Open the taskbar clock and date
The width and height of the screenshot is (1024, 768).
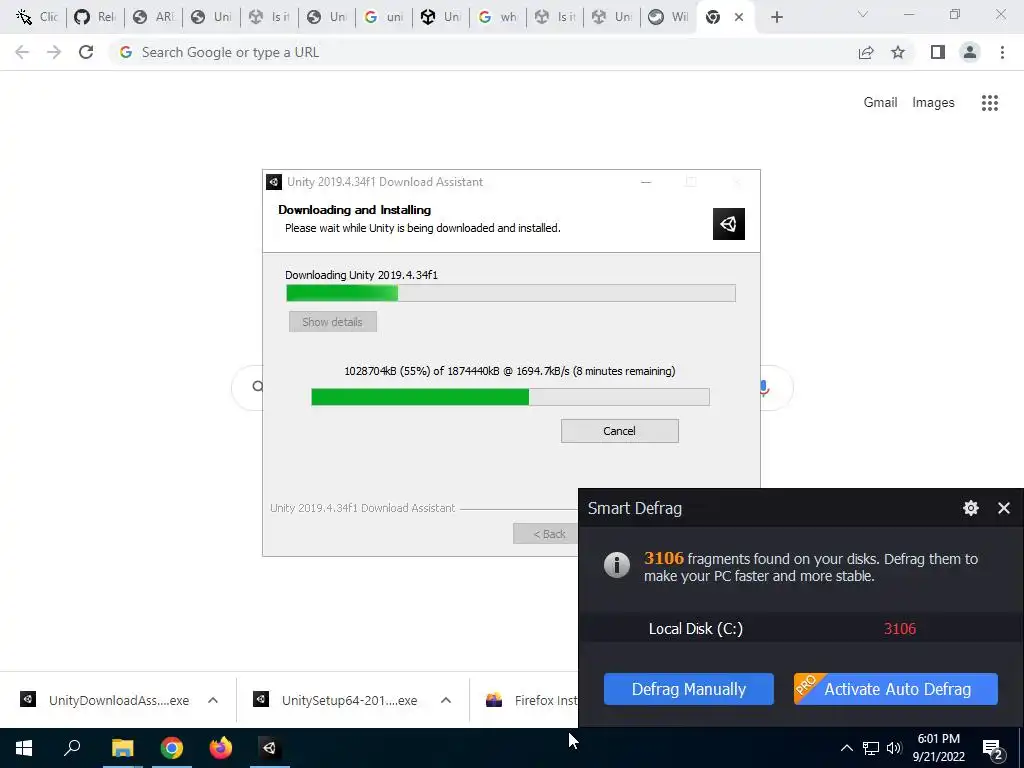[938, 748]
